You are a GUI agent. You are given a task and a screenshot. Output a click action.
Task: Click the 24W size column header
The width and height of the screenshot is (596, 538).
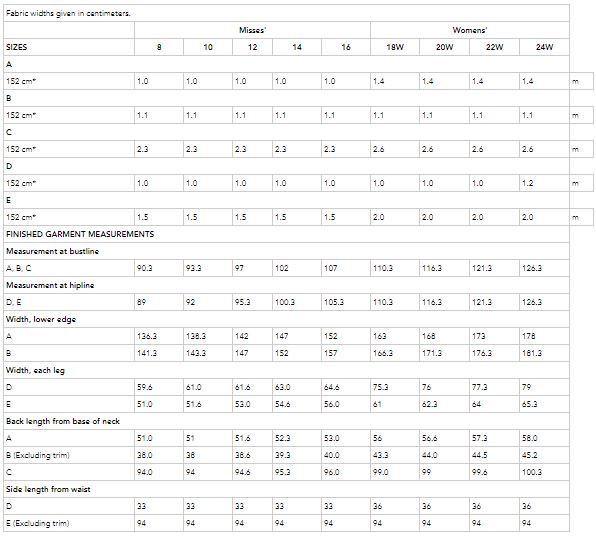(544, 47)
